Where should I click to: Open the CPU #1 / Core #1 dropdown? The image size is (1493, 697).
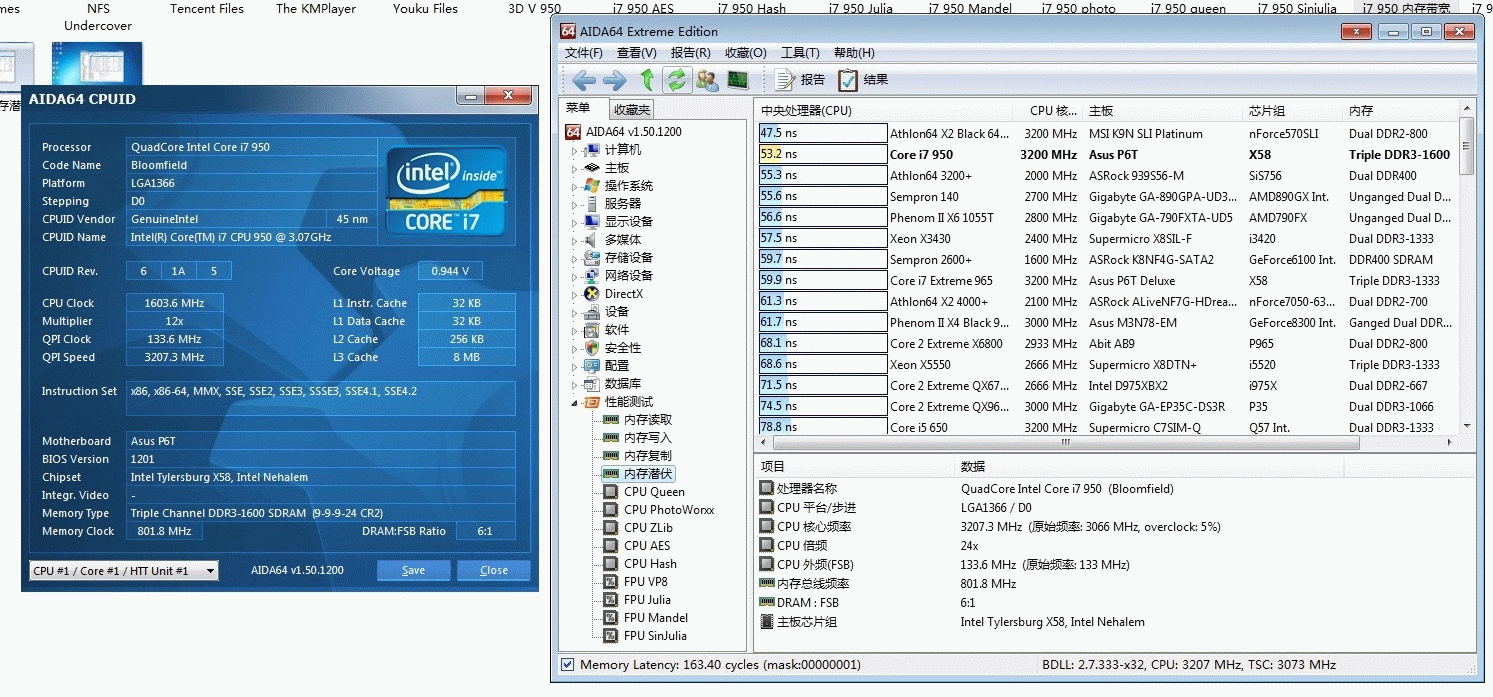(x=123, y=571)
